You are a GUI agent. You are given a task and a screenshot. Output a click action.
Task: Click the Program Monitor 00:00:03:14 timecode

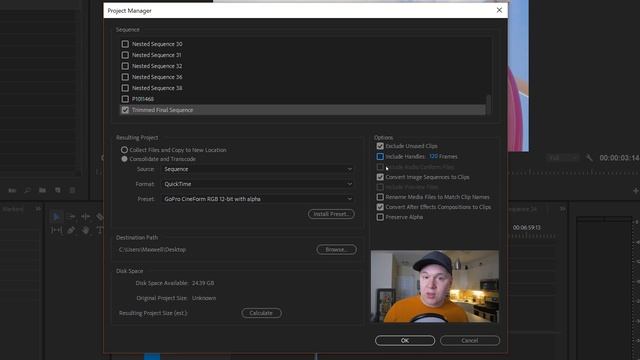click(619, 158)
